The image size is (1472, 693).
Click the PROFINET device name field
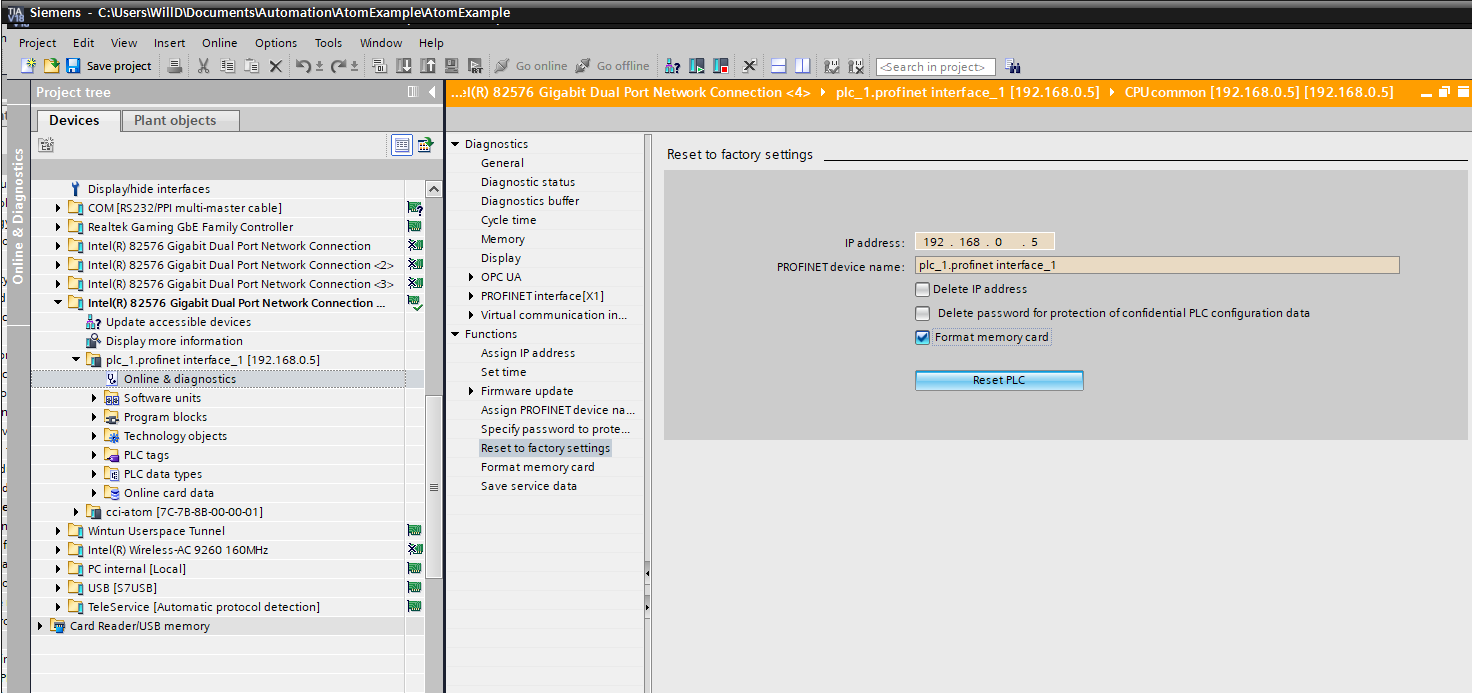point(1156,266)
